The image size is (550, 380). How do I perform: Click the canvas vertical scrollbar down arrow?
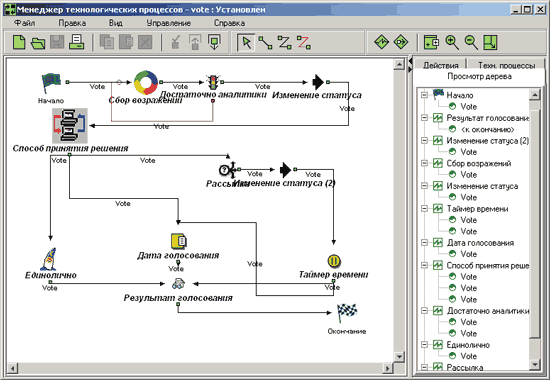[x=399, y=357]
